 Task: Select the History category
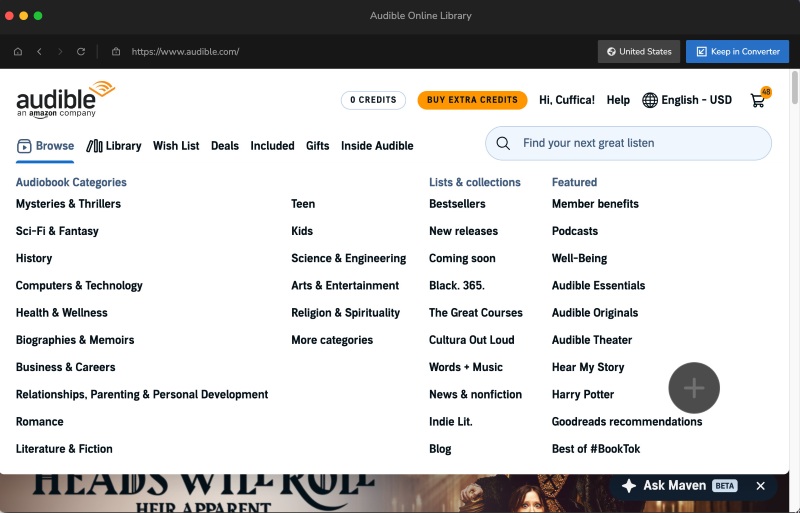(x=34, y=258)
